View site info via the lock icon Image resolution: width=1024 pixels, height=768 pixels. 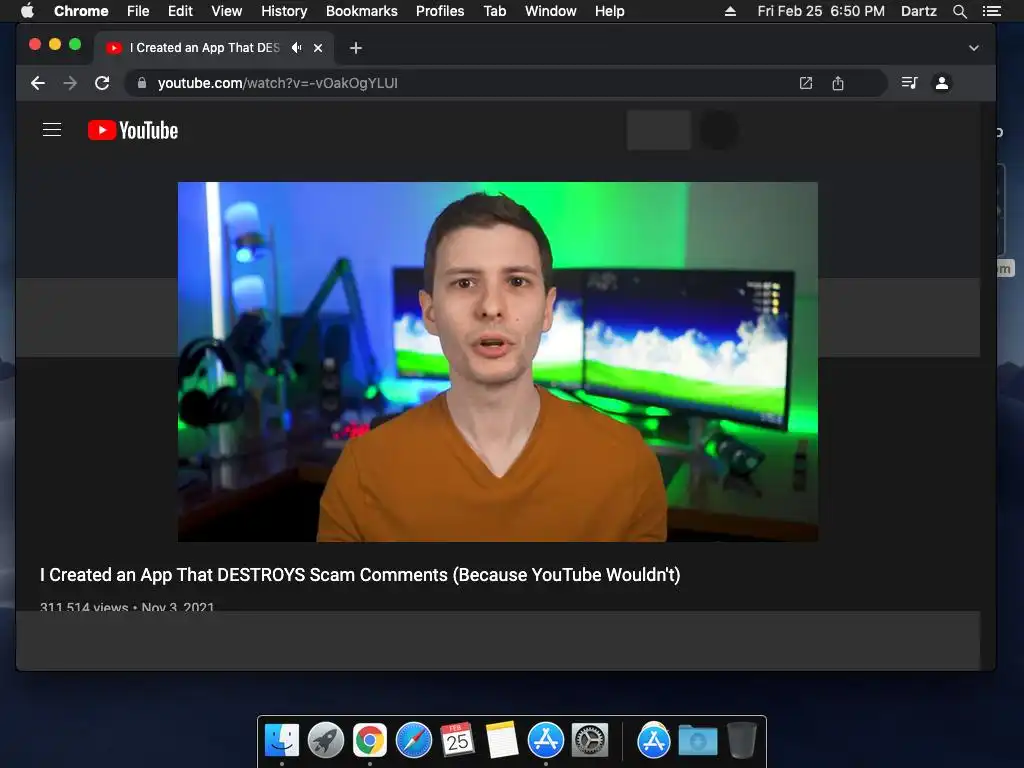142,83
